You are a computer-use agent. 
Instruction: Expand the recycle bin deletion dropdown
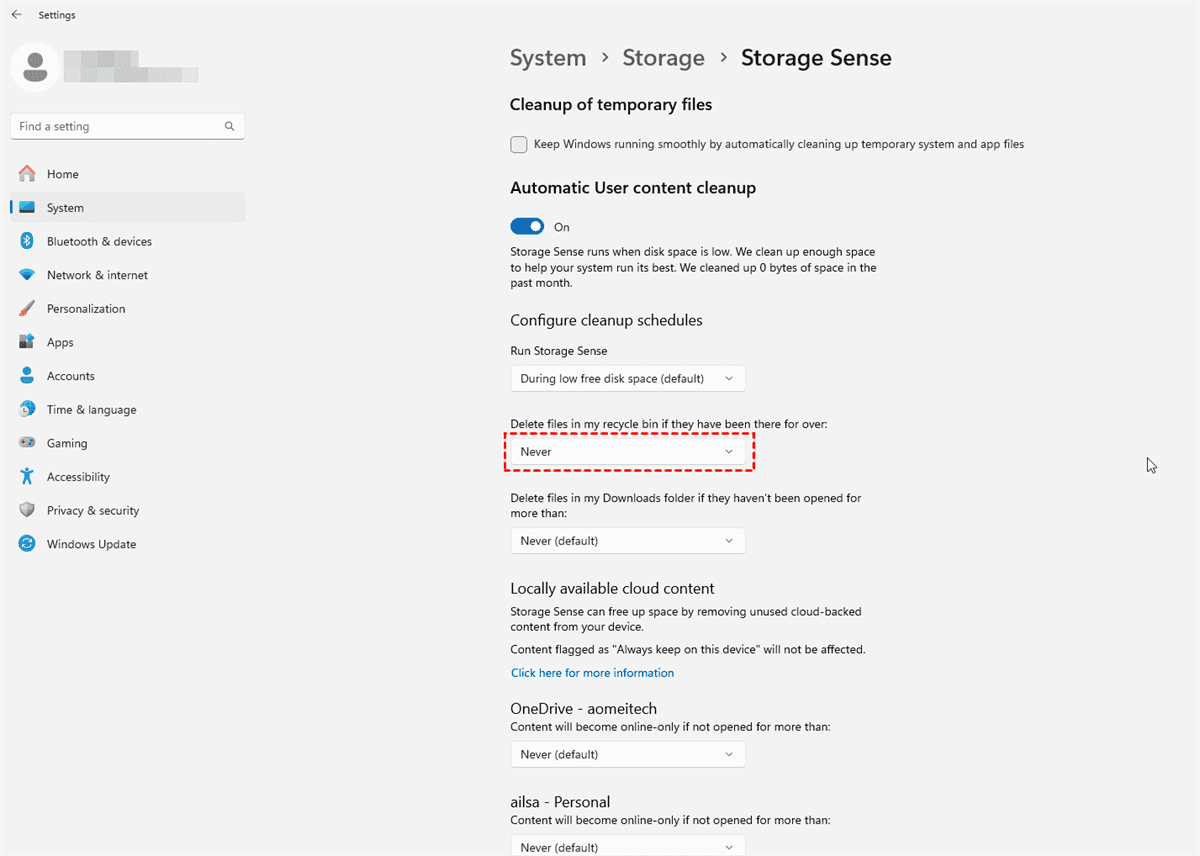pyautogui.click(x=627, y=452)
